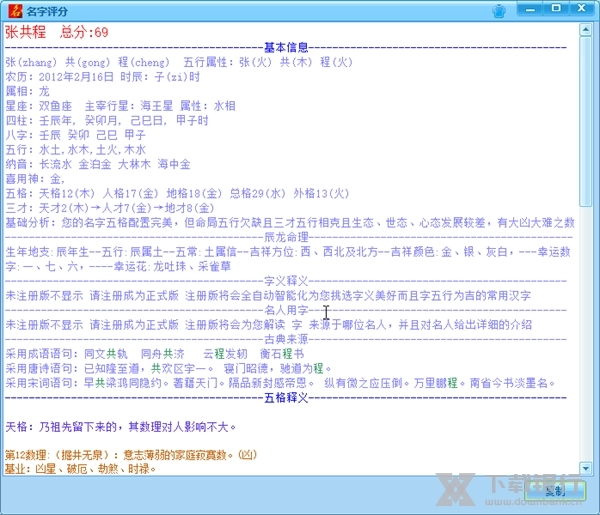Click the 五格: 天格12(木) line

click(177, 193)
